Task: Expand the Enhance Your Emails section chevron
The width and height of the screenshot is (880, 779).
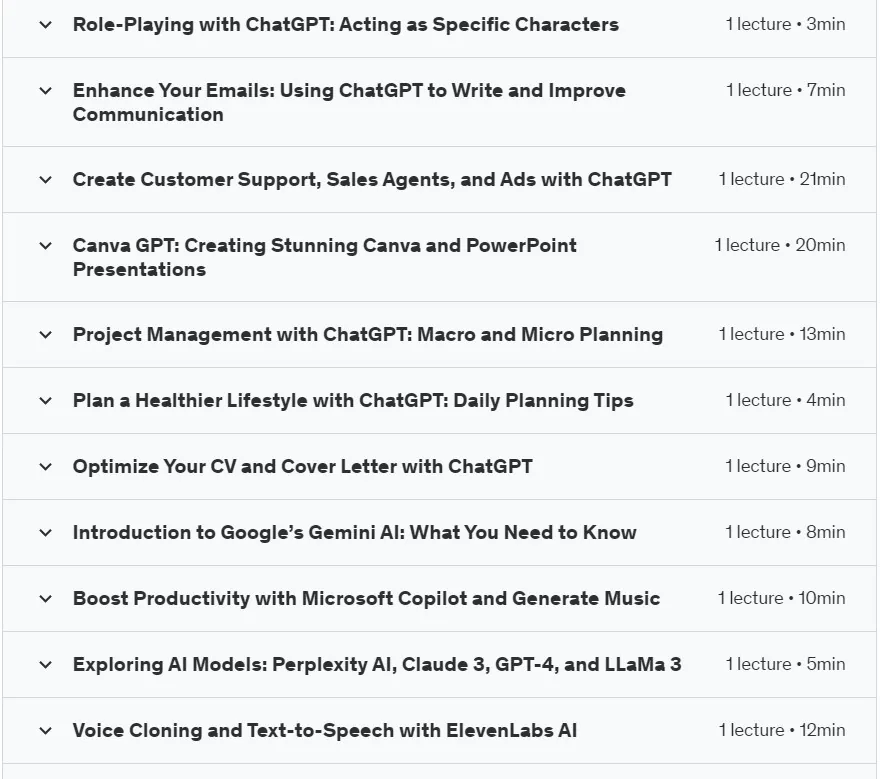Action: pos(45,90)
